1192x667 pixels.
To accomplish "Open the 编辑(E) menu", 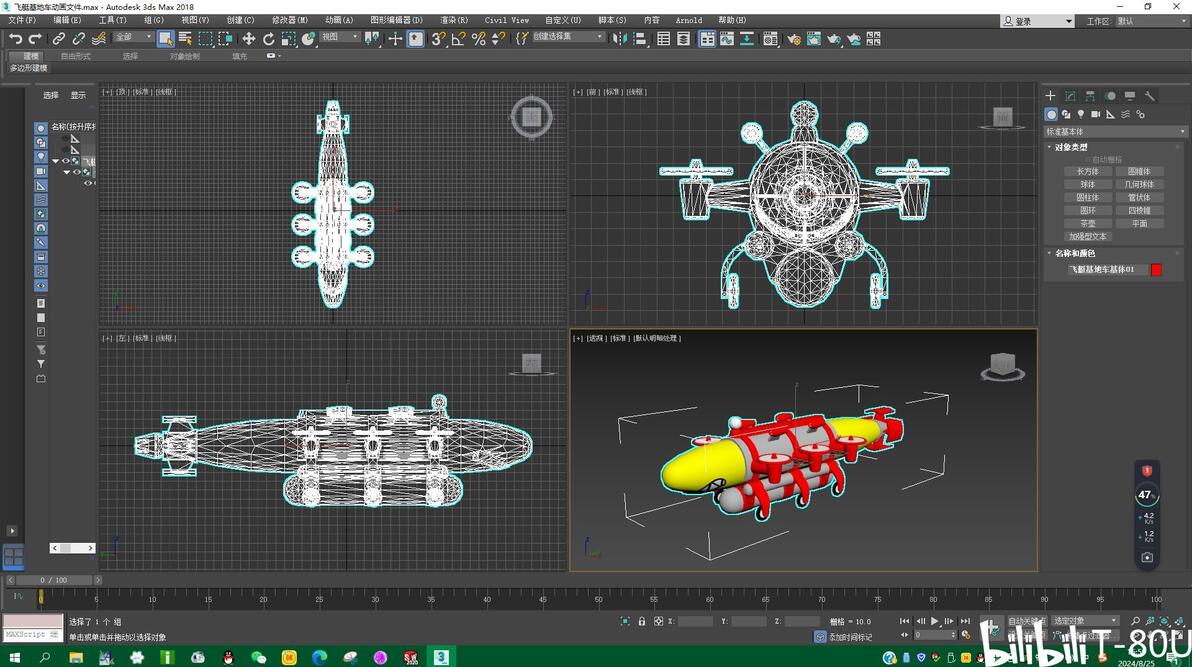I will coord(67,21).
